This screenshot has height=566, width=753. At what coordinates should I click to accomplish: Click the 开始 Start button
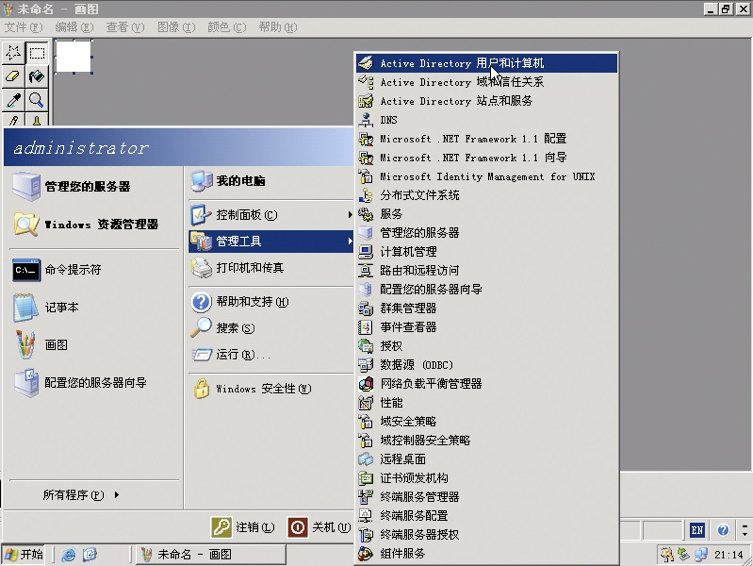coord(24,554)
